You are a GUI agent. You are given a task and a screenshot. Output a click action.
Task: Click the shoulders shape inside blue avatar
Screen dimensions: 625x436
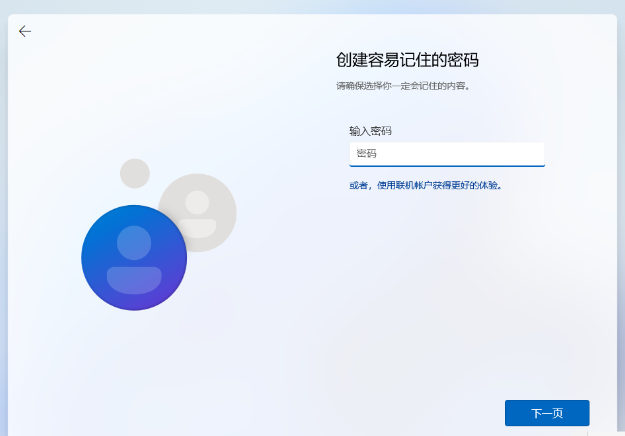[134, 279]
